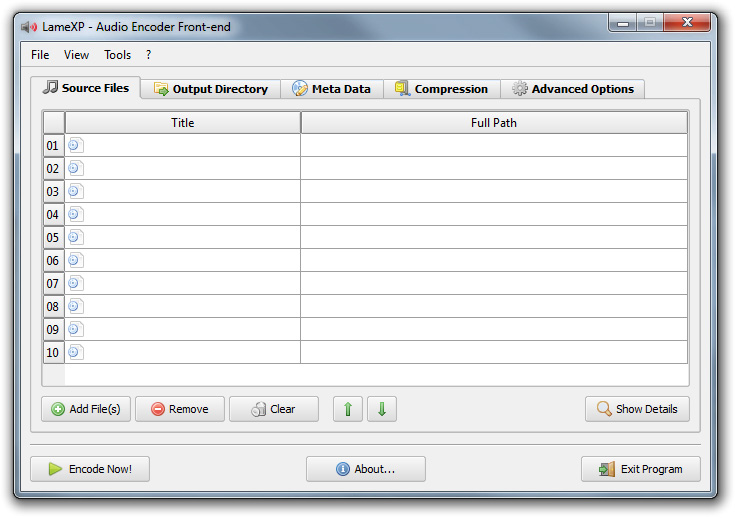Move selected file up with green arrow
Viewport: 735px width, 518px height.
(348, 409)
